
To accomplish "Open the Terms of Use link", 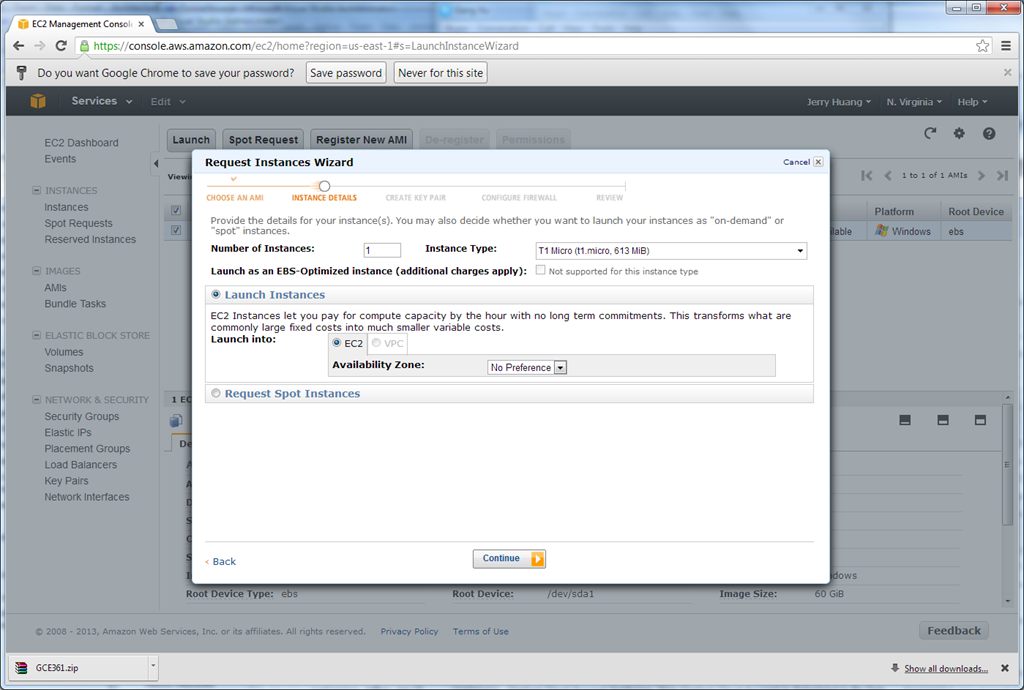I will pos(481,631).
